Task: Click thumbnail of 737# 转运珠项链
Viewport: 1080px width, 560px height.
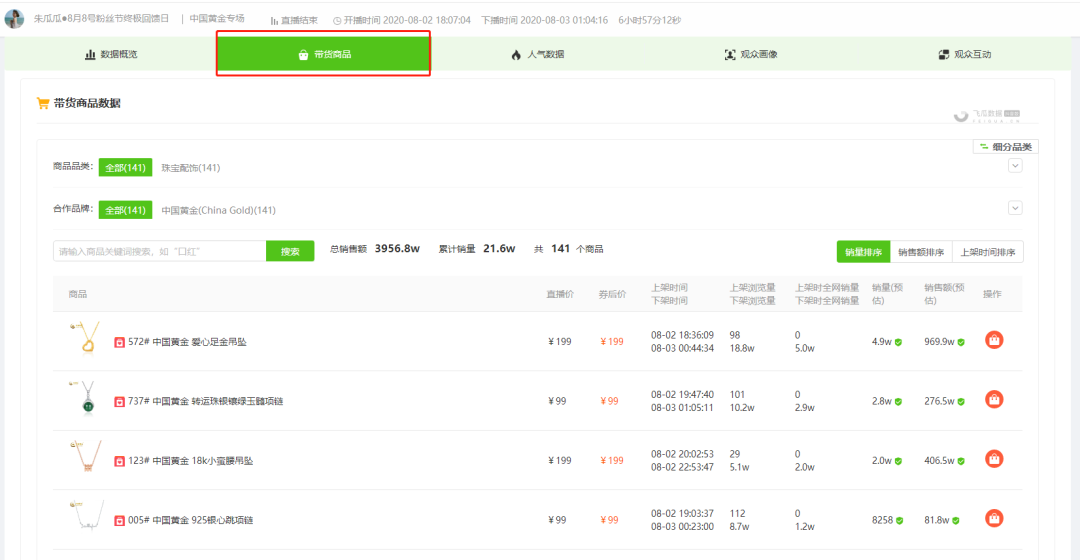Action: 87,397
